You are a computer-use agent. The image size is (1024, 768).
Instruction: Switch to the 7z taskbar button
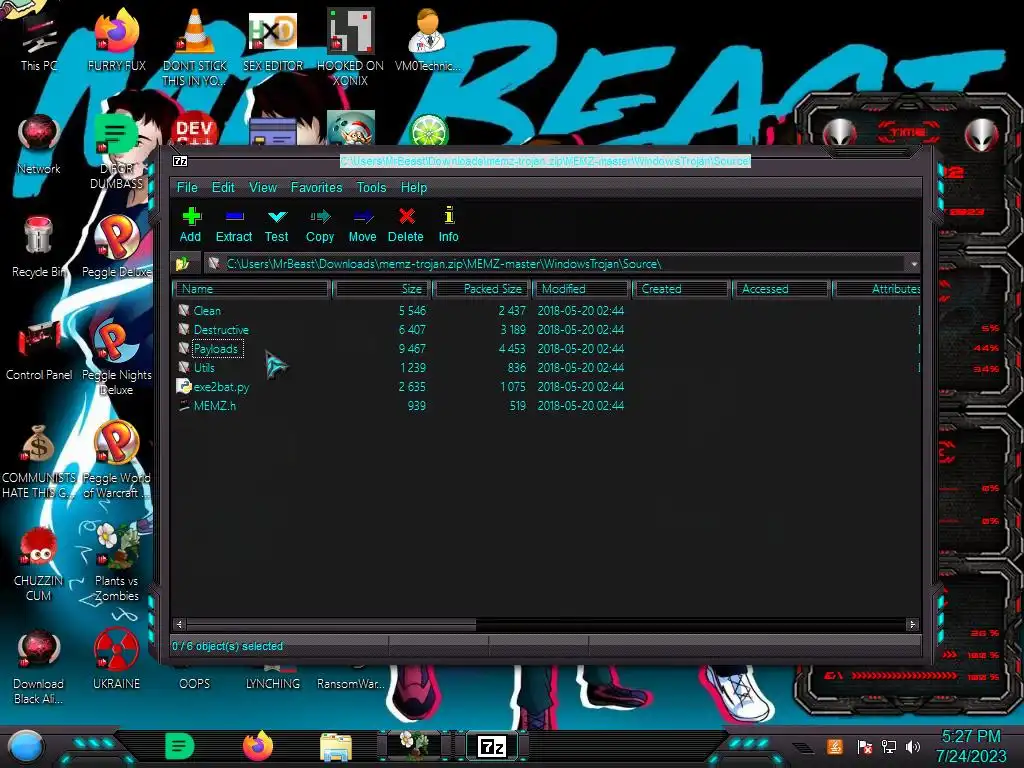pyautogui.click(x=492, y=746)
